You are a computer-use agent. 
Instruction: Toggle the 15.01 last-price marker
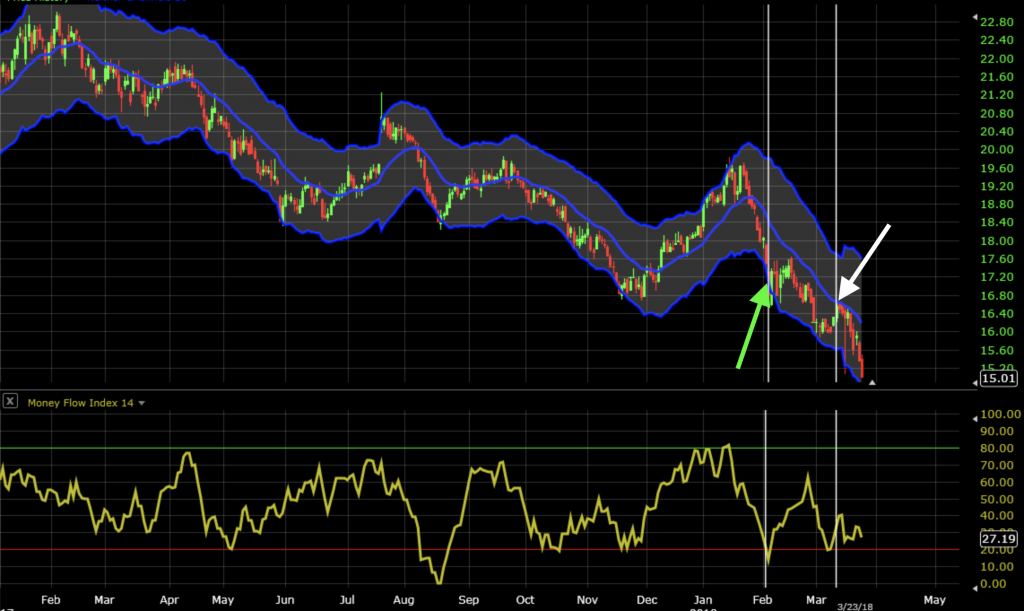(x=998, y=380)
